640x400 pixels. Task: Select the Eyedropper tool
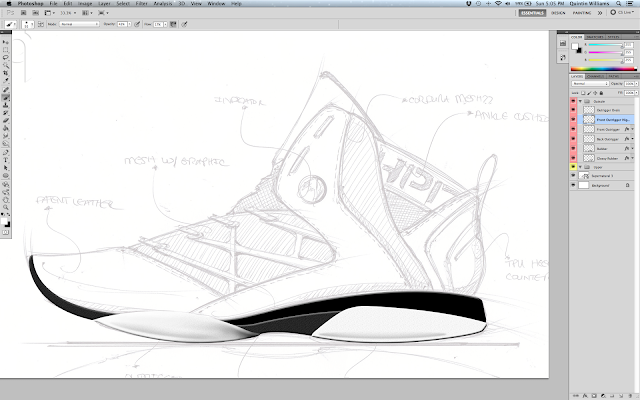(6, 80)
